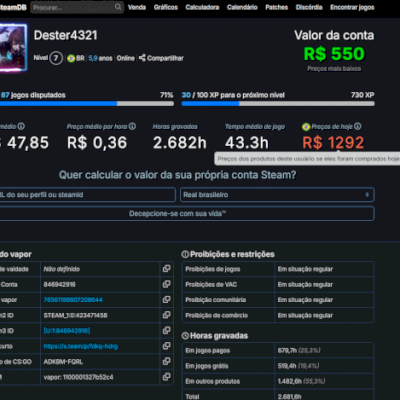This screenshot has width=400, height=400.
Task: Open the Discórdia link in navbar
Action: (309, 7)
